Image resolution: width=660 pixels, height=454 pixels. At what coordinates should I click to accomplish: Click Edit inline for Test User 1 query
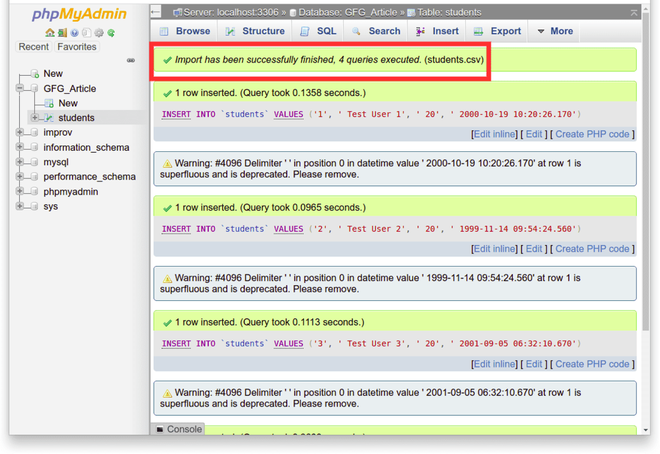[494, 134]
